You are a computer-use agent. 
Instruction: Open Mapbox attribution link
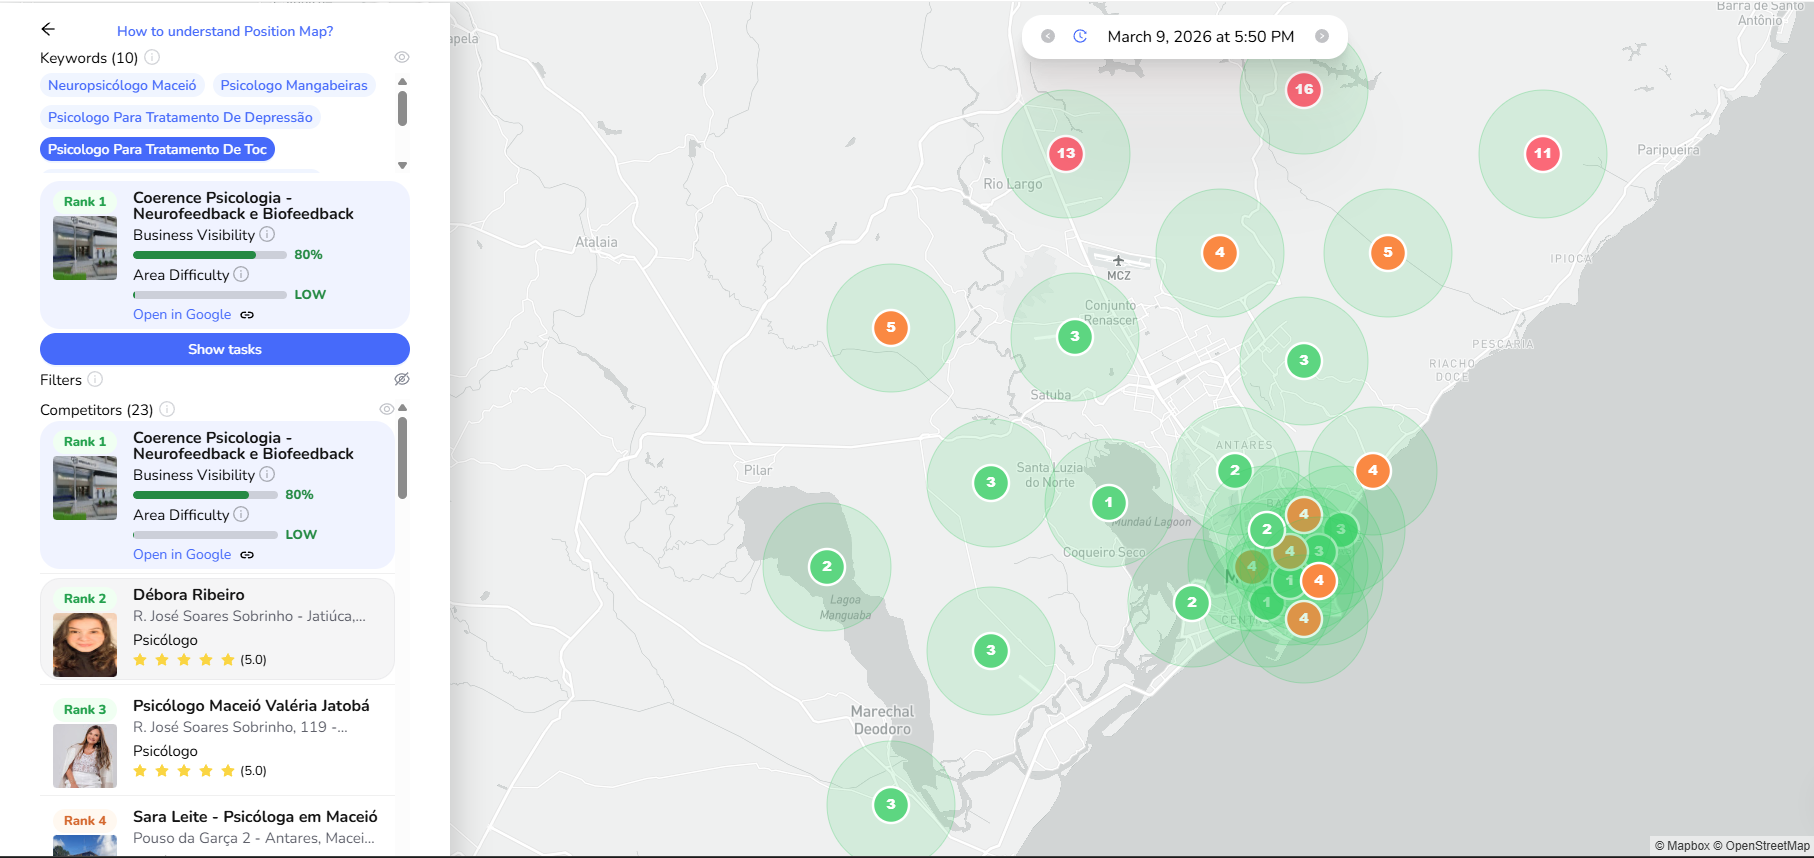coord(1682,846)
